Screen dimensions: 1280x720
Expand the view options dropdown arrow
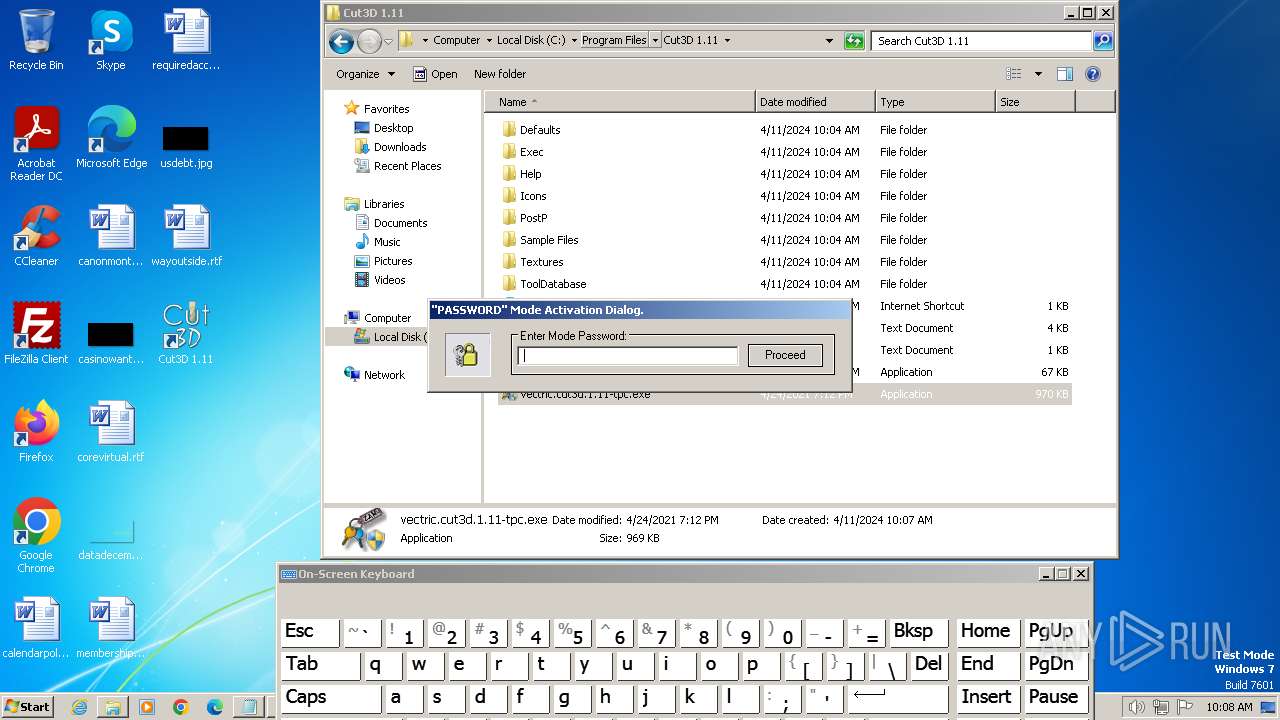click(x=1038, y=74)
